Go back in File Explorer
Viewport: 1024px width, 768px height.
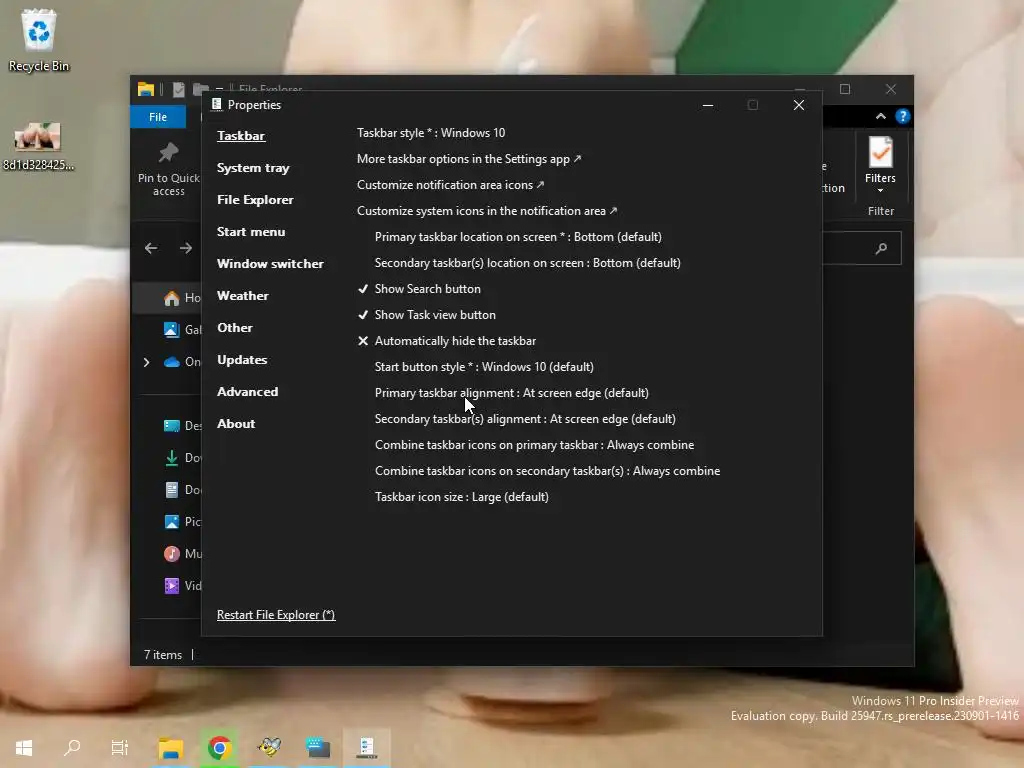tap(151, 248)
